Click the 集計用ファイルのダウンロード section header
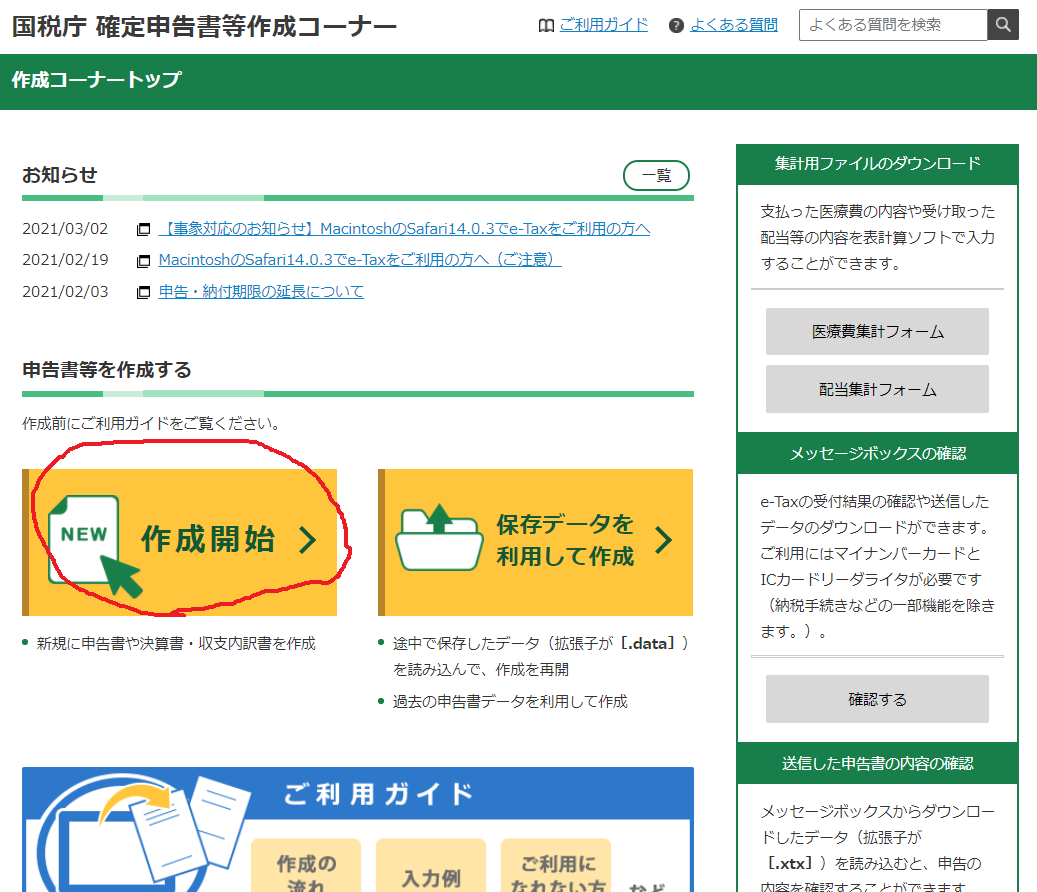1037x892 pixels. 877,164
